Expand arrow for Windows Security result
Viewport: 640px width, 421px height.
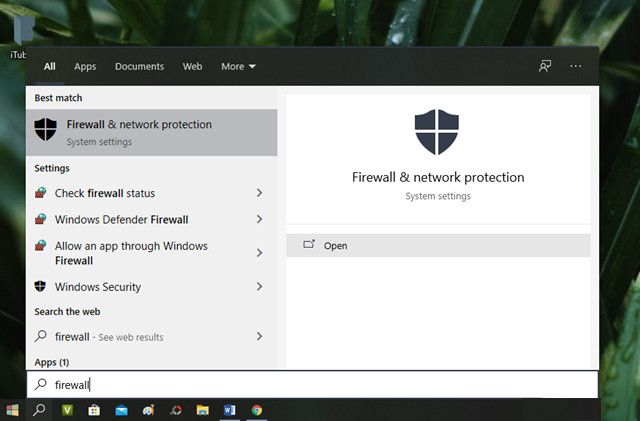click(259, 287)
